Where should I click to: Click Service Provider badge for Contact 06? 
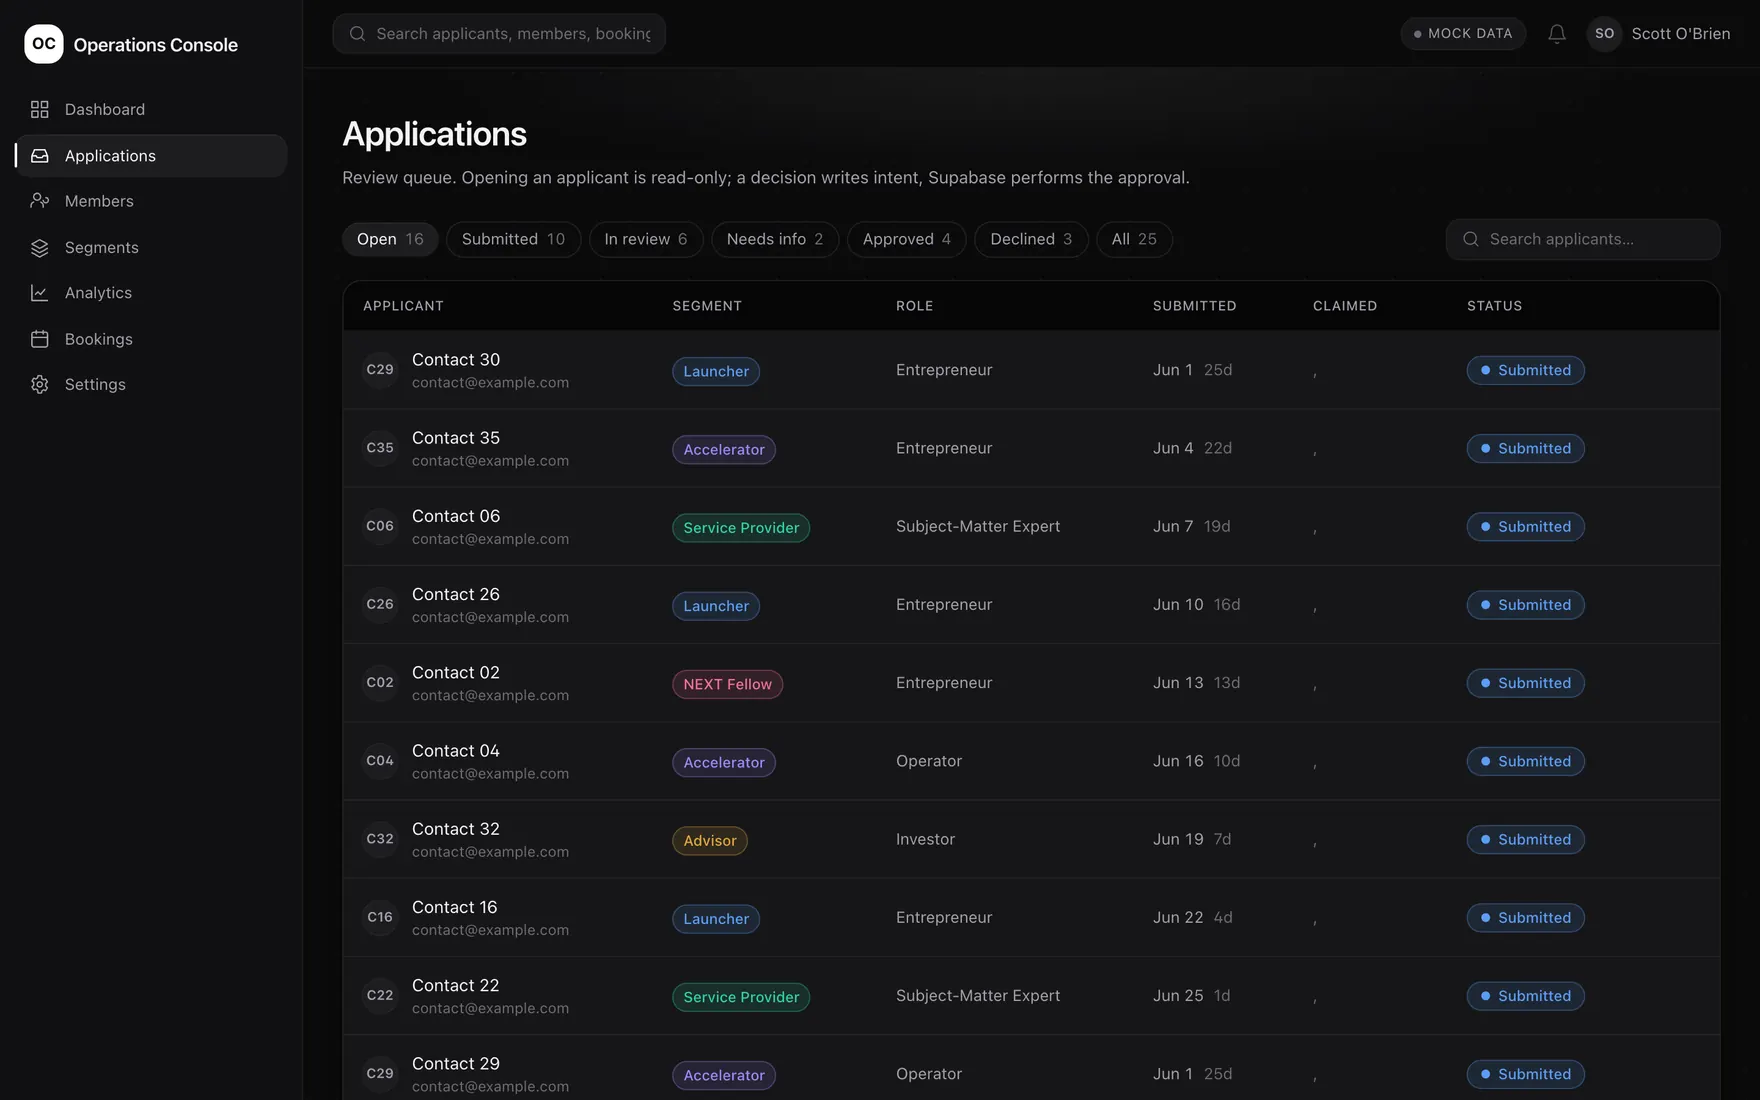pyautogui.click(x=741, y=528)
